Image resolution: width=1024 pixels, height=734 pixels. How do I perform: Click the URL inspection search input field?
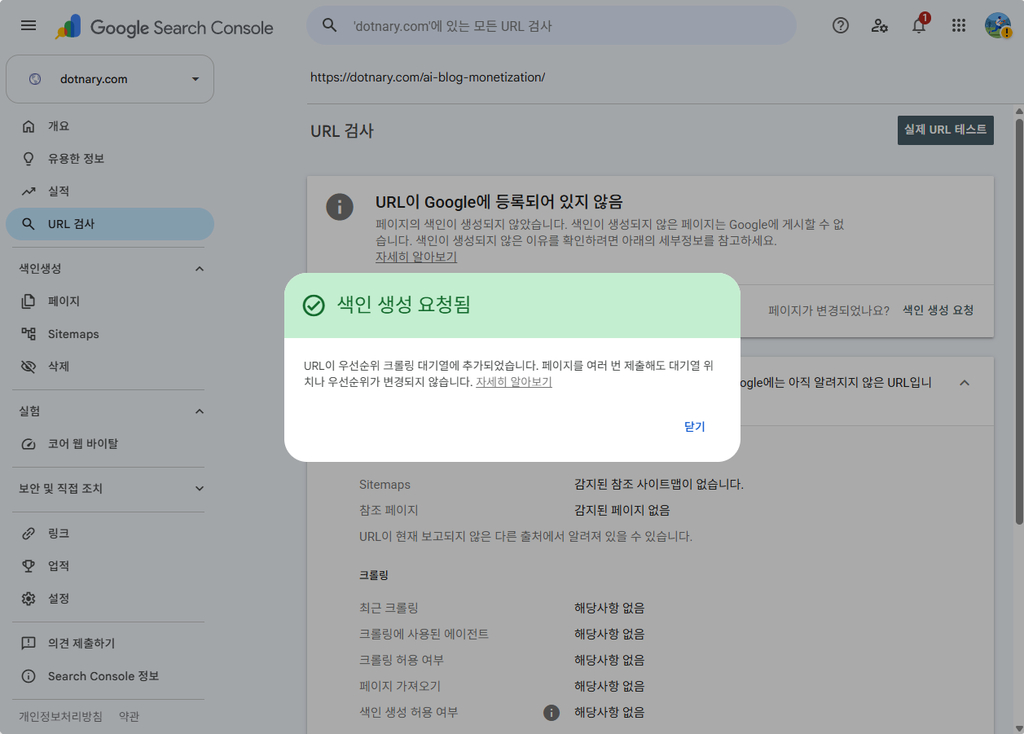click(x=551, y=26)
